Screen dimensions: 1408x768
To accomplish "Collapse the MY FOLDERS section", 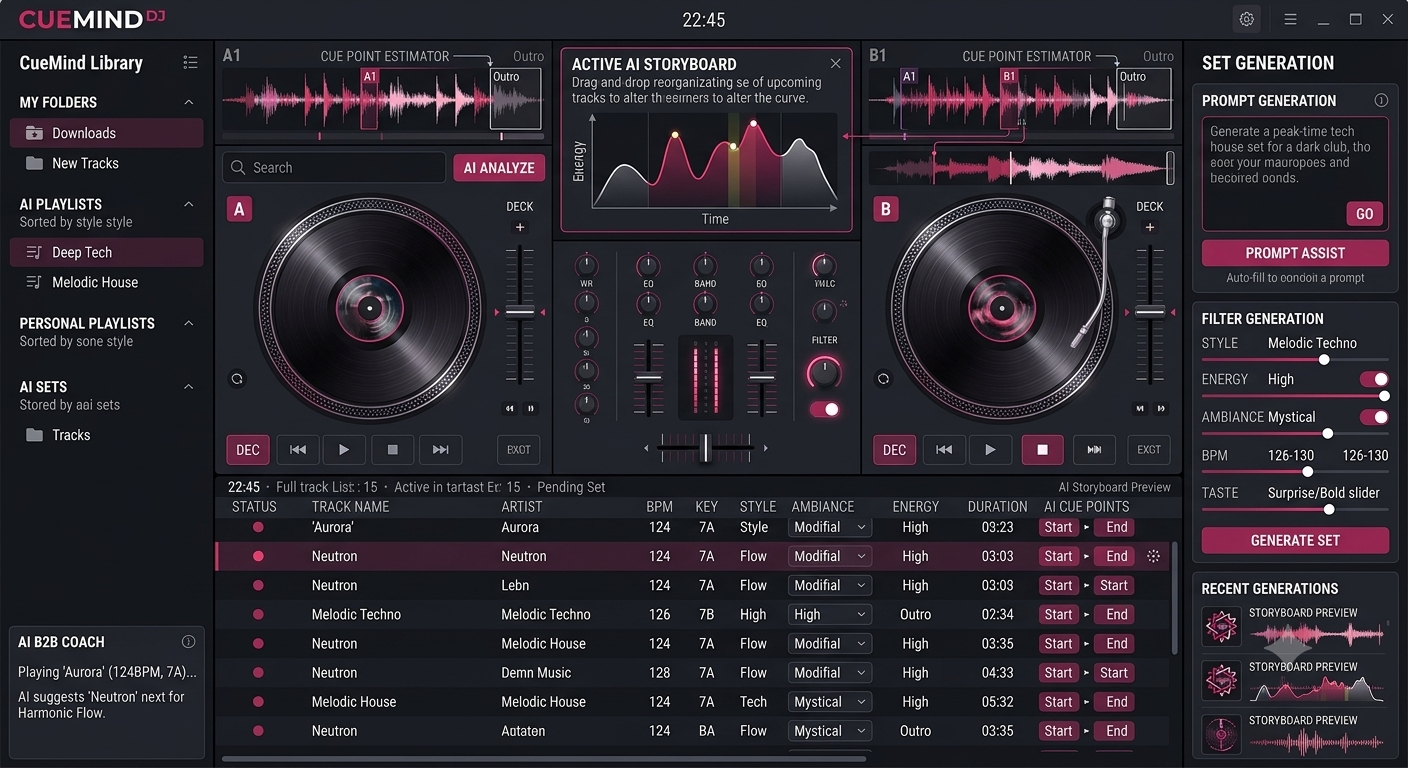I will pos(188,102).
